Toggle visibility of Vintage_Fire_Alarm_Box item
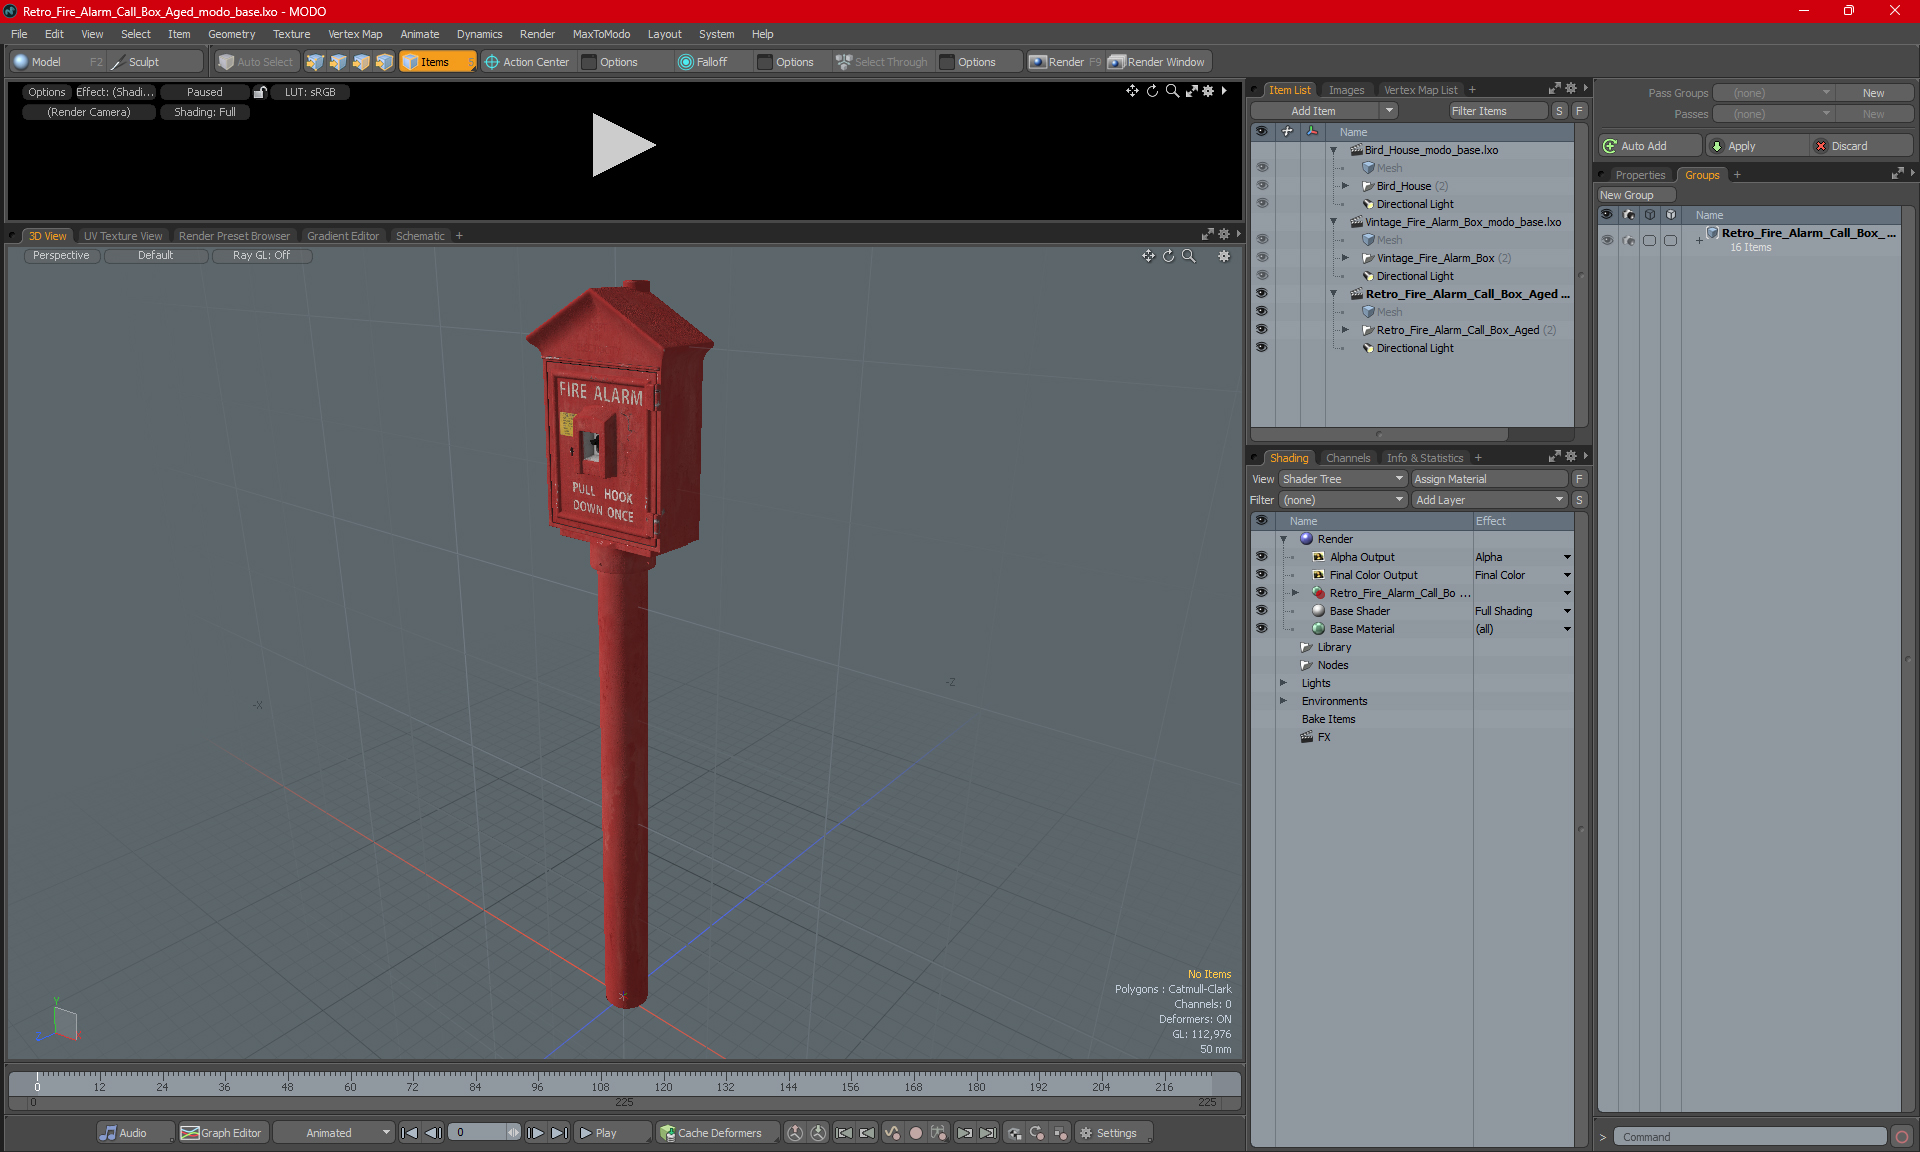 tap(1260, 258)
